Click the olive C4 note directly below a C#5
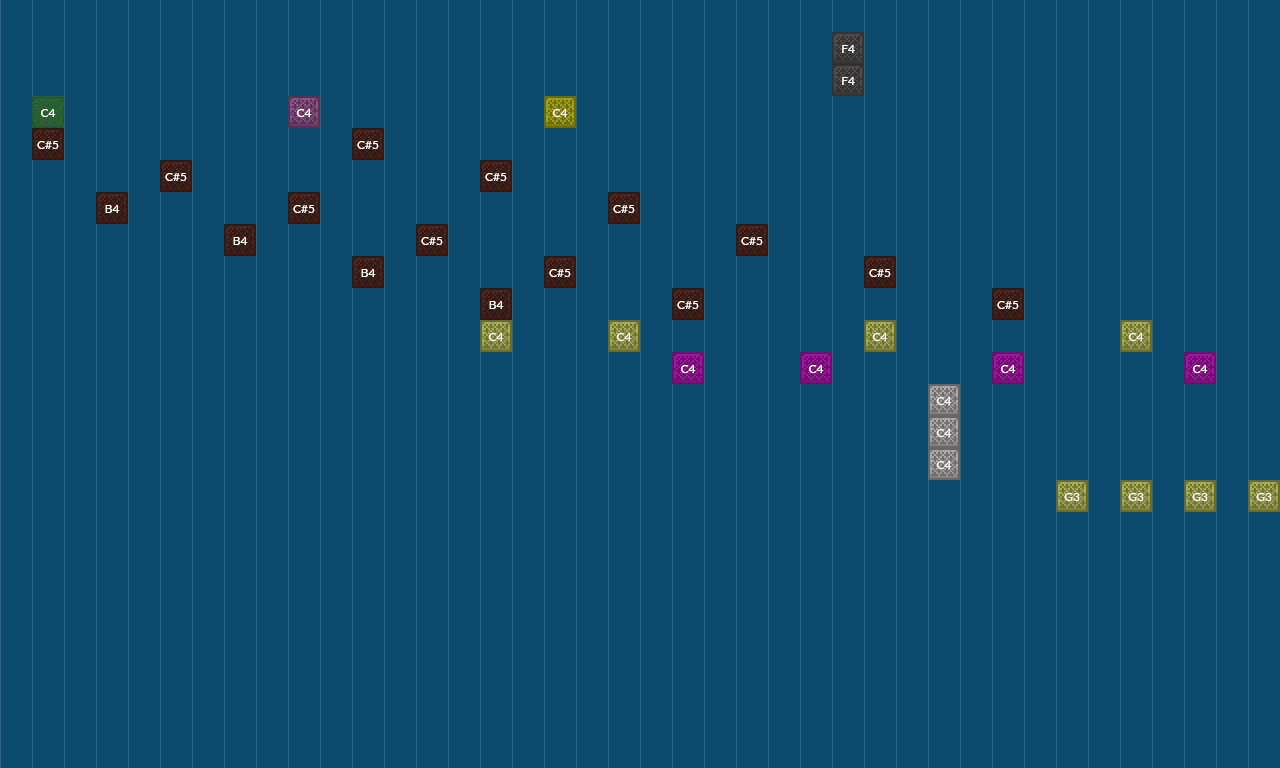Image resolution: width=1280 pixels, height=768 pixels. tap(880, 336)
